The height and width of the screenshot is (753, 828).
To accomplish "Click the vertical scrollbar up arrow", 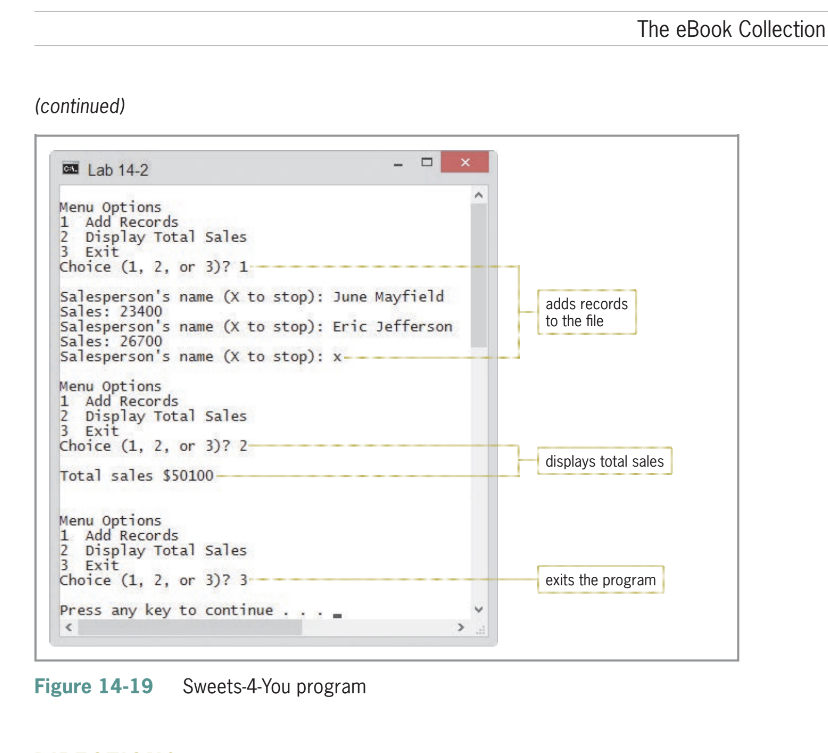I will 480,193.
